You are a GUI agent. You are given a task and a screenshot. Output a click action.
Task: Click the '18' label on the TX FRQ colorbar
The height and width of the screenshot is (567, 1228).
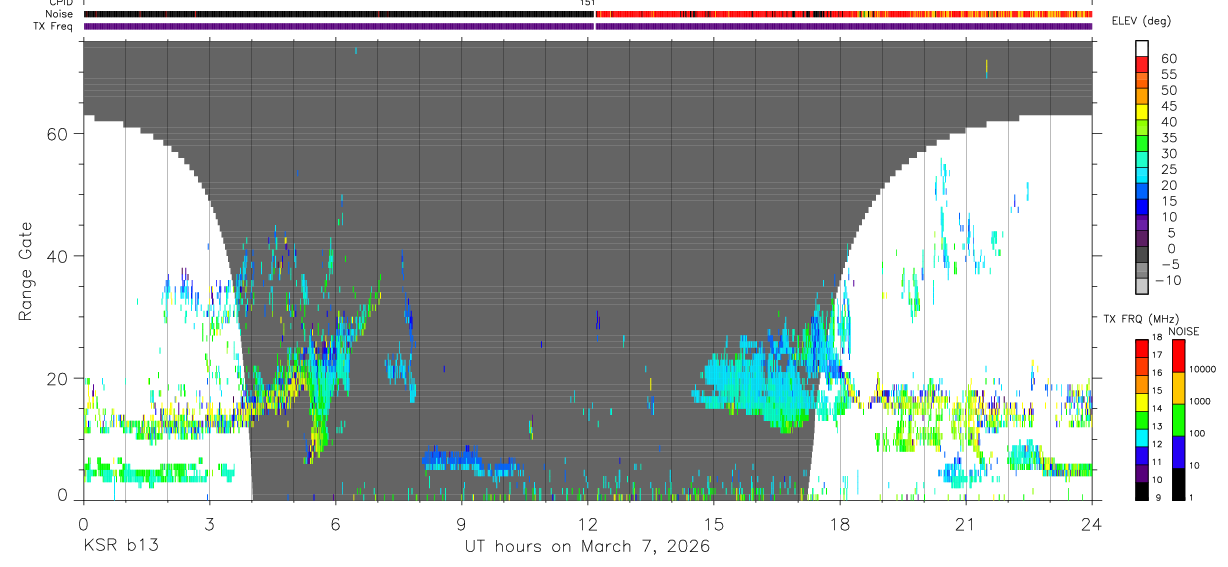1159,338
